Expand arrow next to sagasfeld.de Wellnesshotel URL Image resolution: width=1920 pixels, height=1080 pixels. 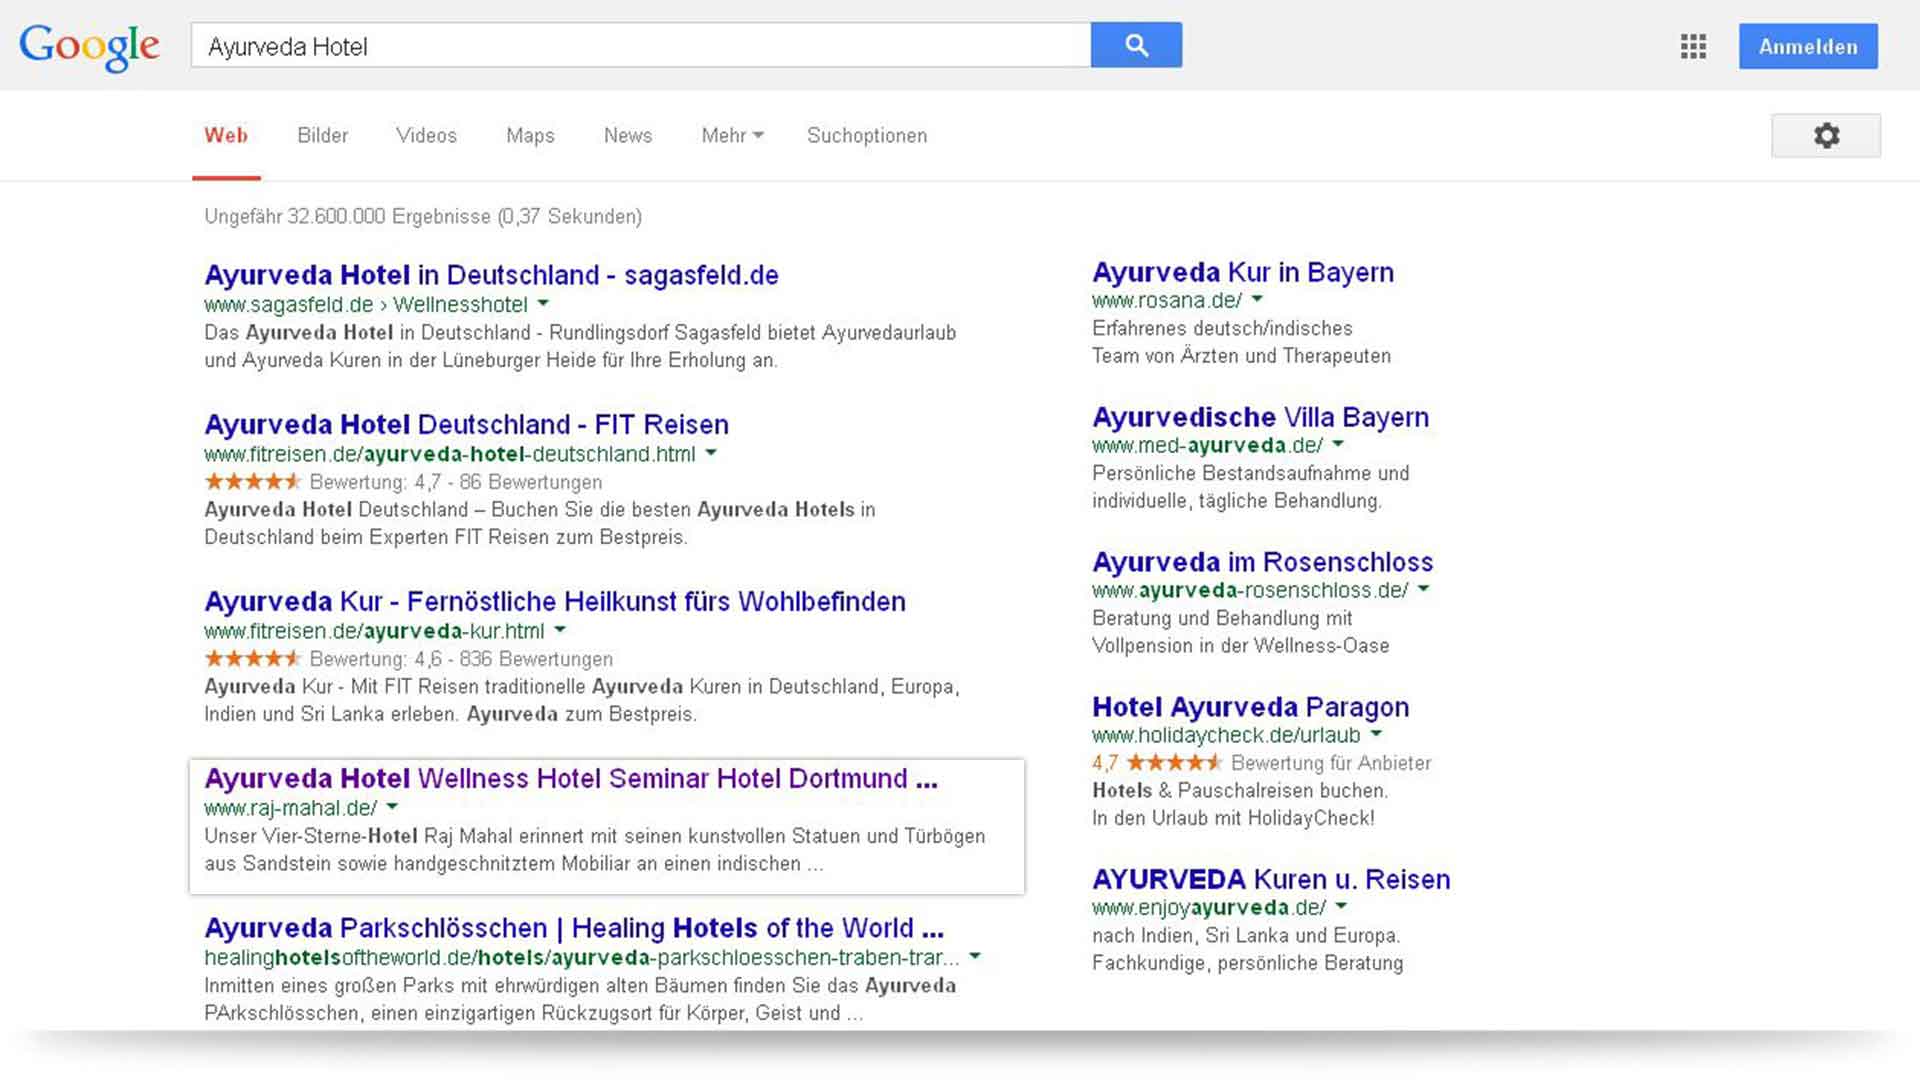543,303
